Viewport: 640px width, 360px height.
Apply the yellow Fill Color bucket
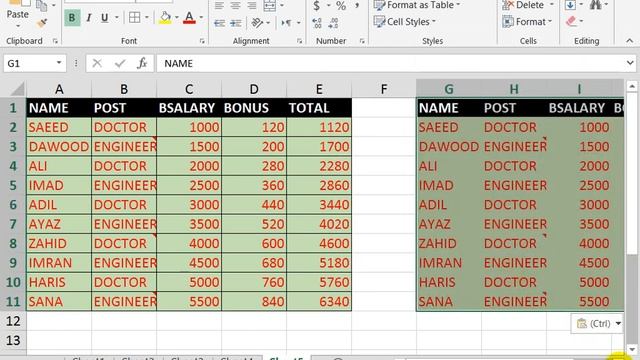click(x=165, y=18)
